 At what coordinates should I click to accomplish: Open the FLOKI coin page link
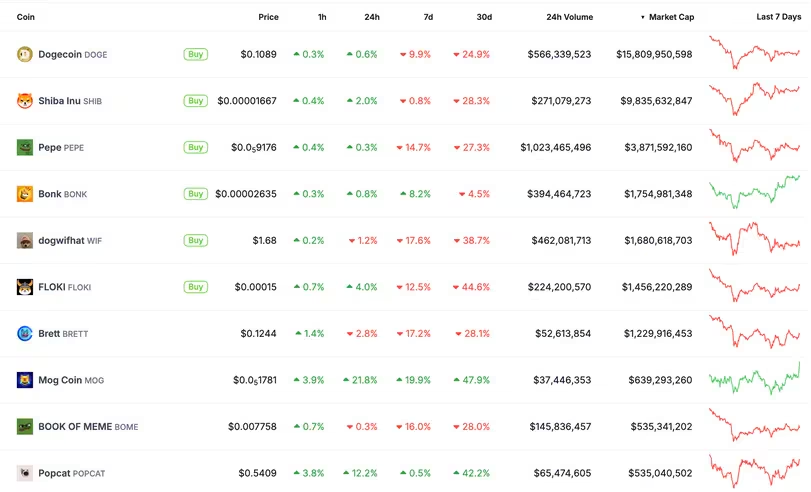(65, 287)
